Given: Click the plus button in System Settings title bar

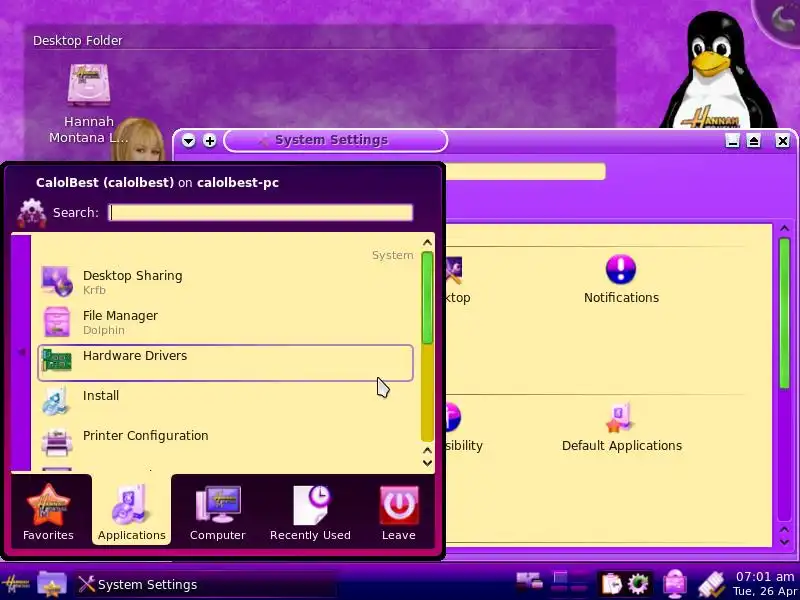Looking at the screenshot, I should click(210, 141).
